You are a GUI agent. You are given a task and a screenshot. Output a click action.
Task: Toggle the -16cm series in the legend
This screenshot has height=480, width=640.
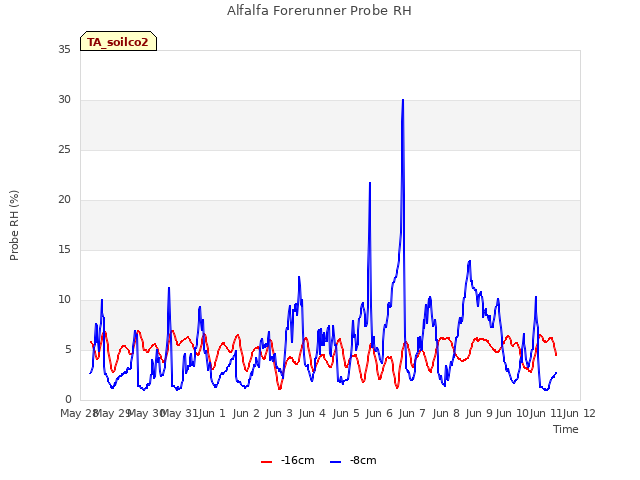[x=288, y=460]
